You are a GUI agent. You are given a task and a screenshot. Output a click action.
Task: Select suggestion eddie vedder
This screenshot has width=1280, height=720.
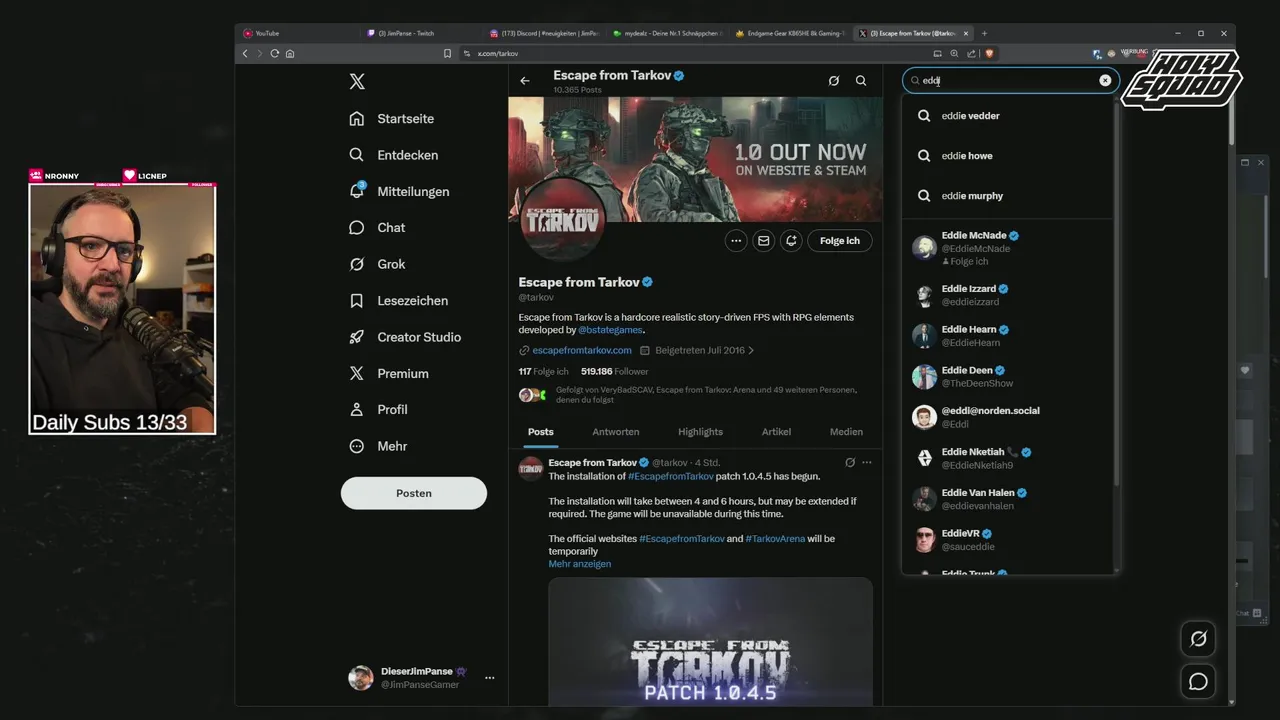pos(1008,116)
